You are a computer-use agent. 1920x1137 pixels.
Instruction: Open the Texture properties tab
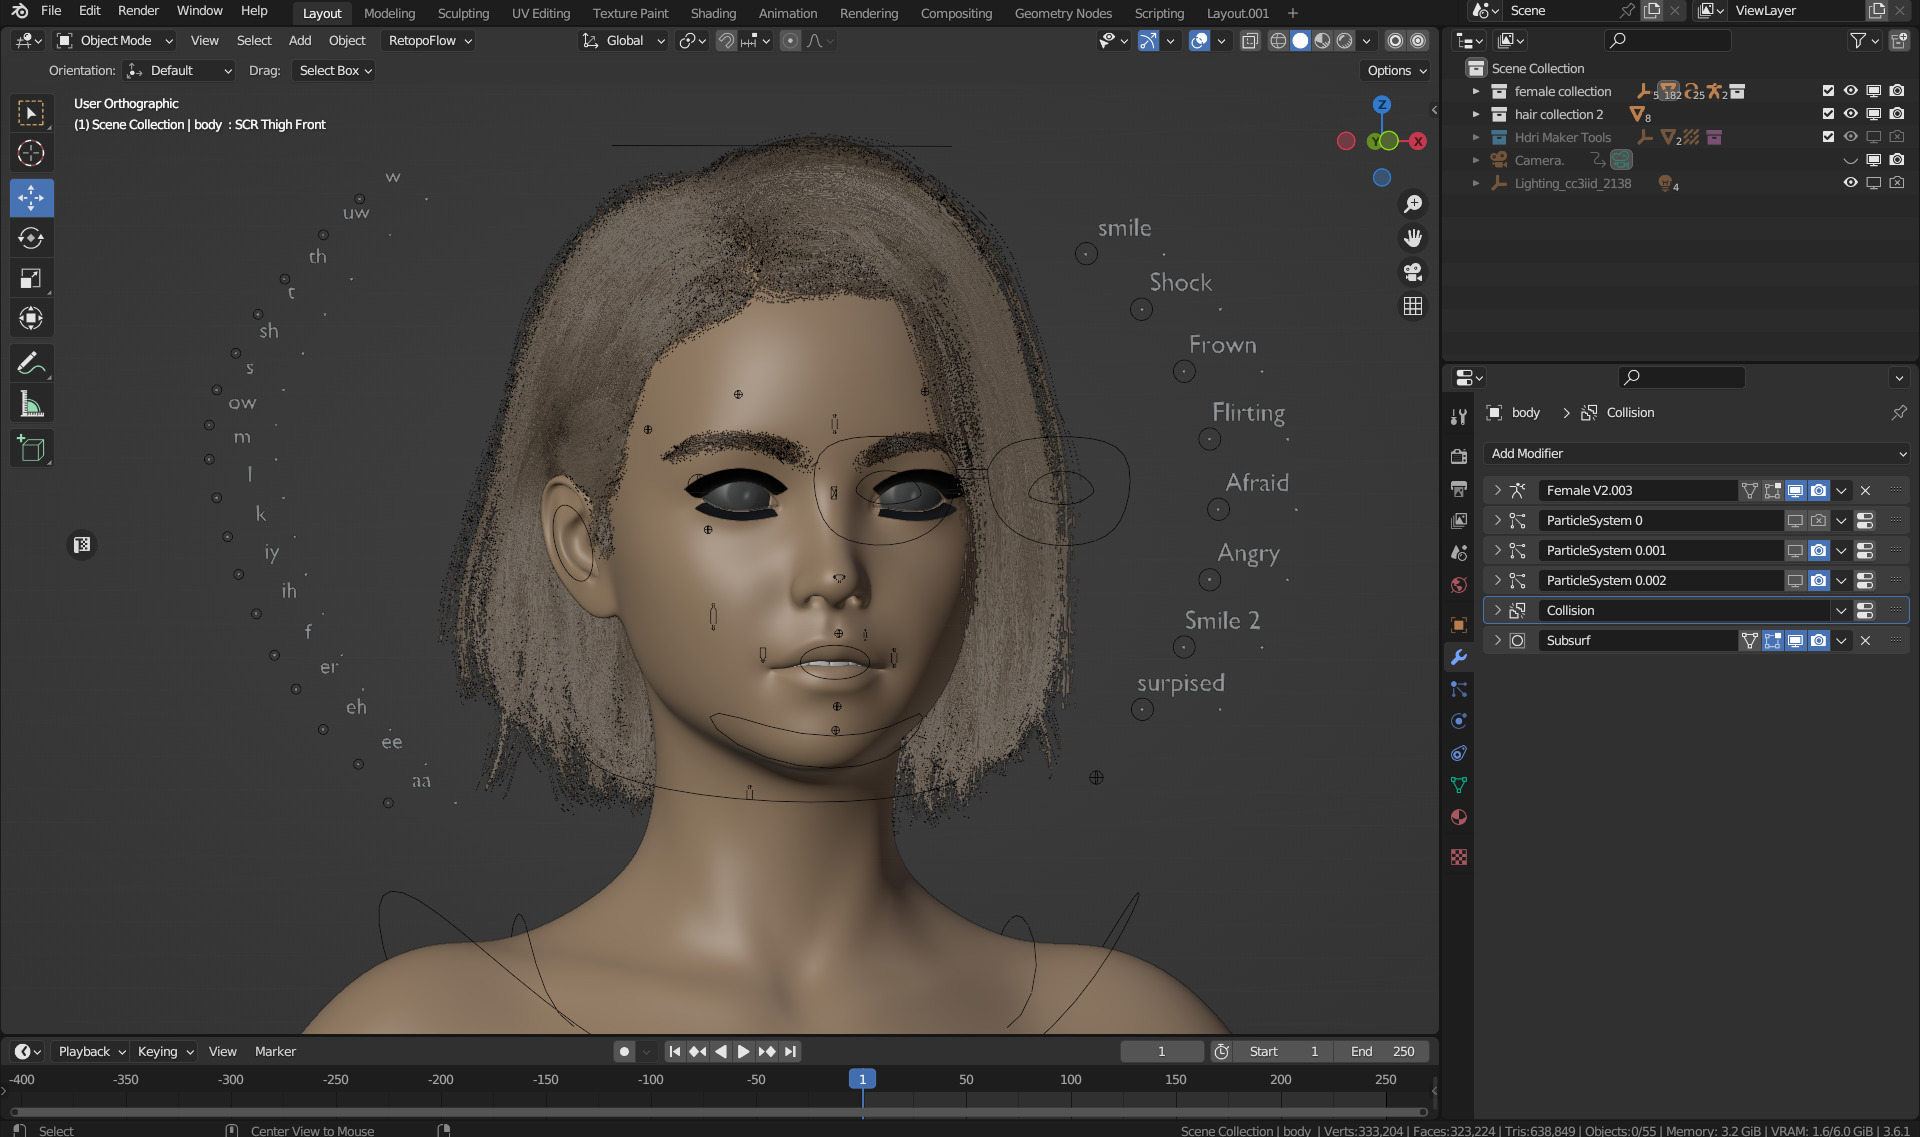click(1459, 857)
